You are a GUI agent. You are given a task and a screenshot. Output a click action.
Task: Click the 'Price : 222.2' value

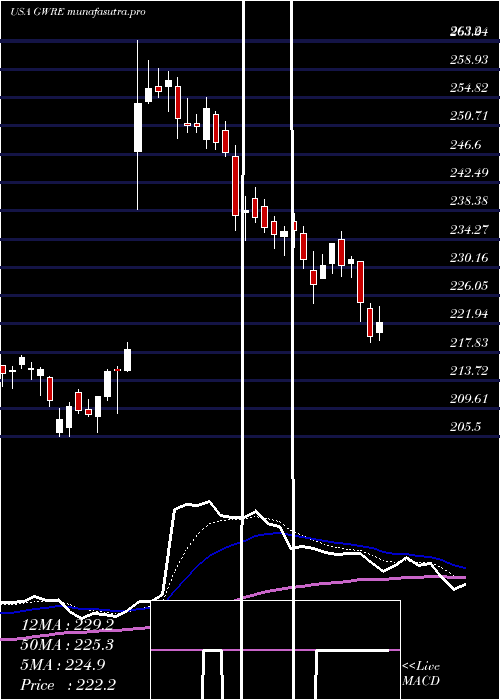(x=66, y=685)
